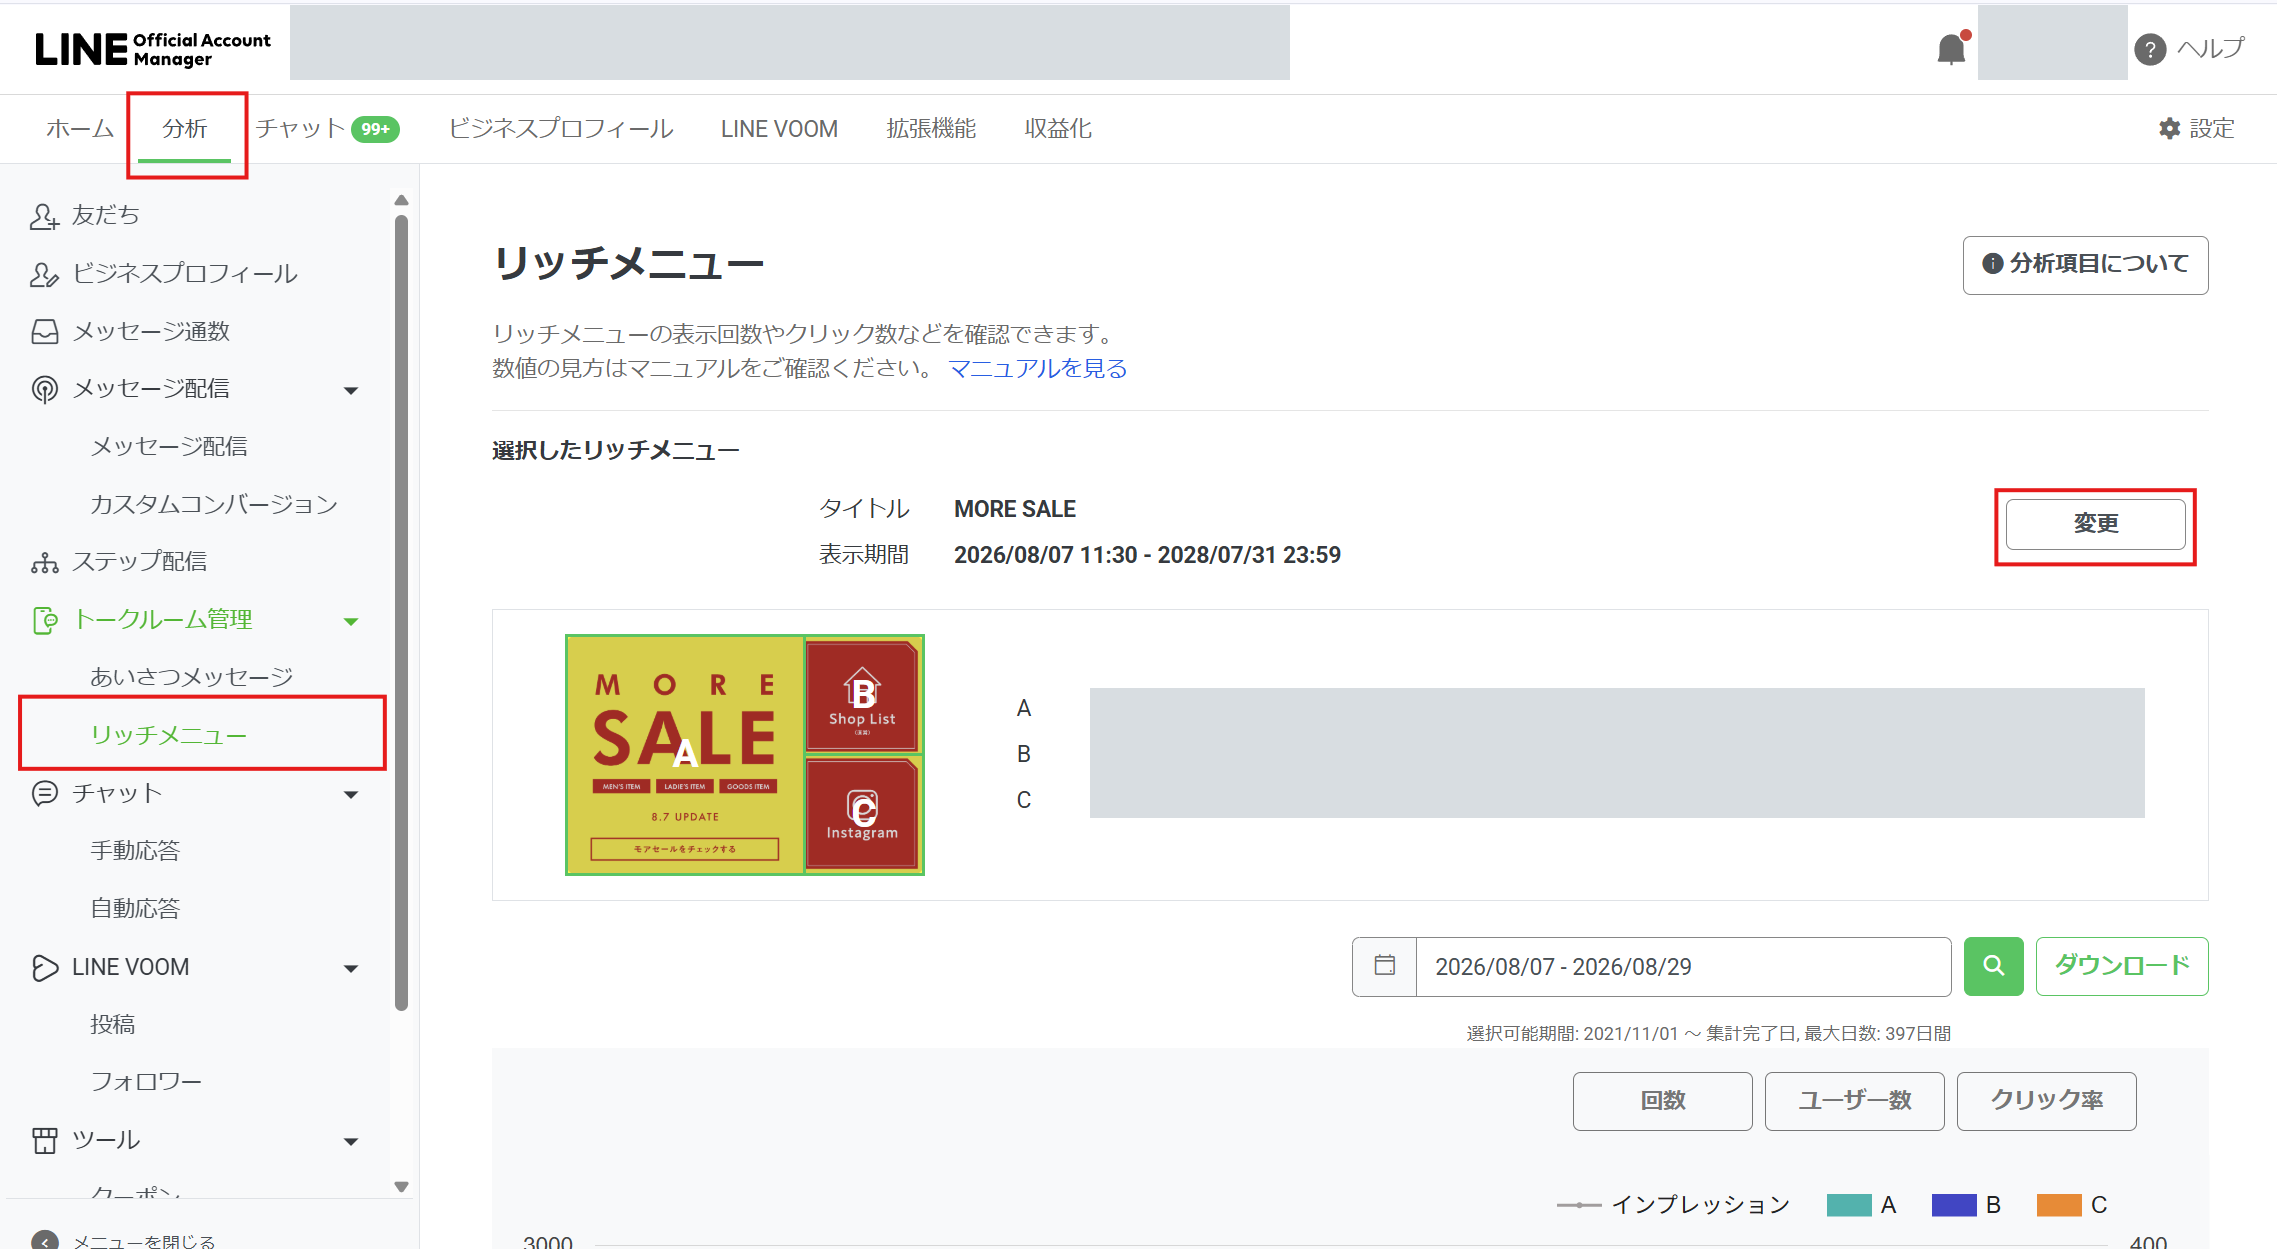
Task: Click the close menu arrow icon
Action: coord(44,1241)
